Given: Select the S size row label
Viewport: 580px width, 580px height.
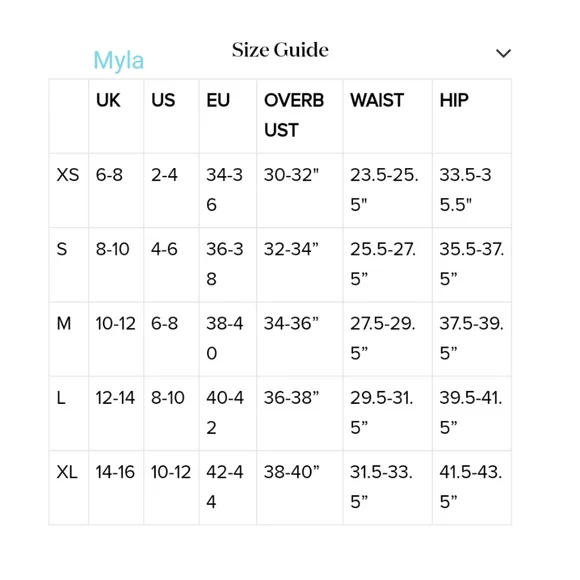Looking at the screenshot, I should [62, 249].
